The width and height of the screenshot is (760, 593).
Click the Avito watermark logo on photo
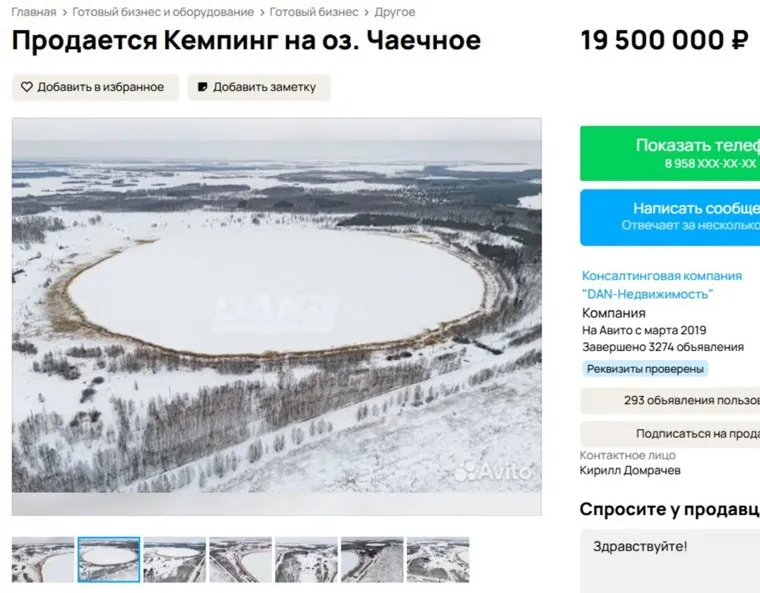492,470
